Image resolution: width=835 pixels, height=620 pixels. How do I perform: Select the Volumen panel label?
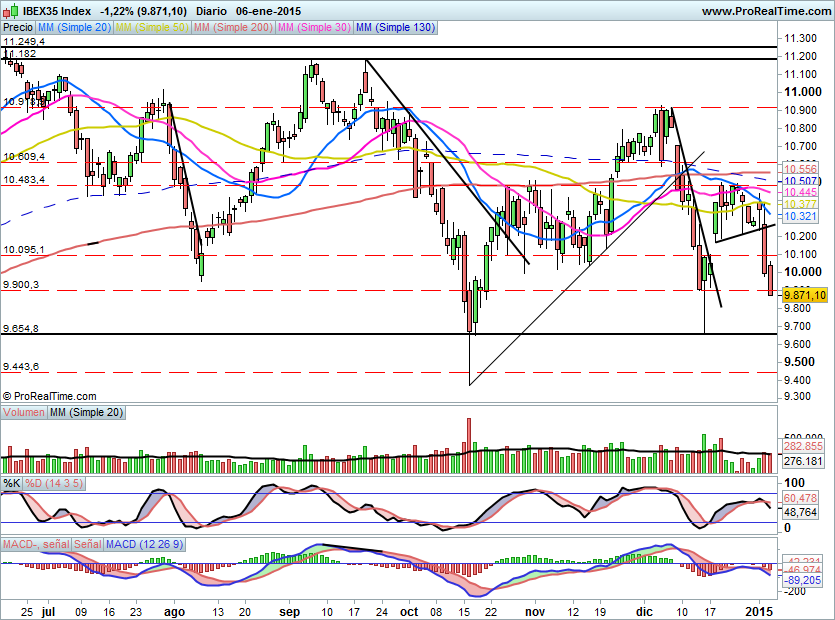[24, 412]
